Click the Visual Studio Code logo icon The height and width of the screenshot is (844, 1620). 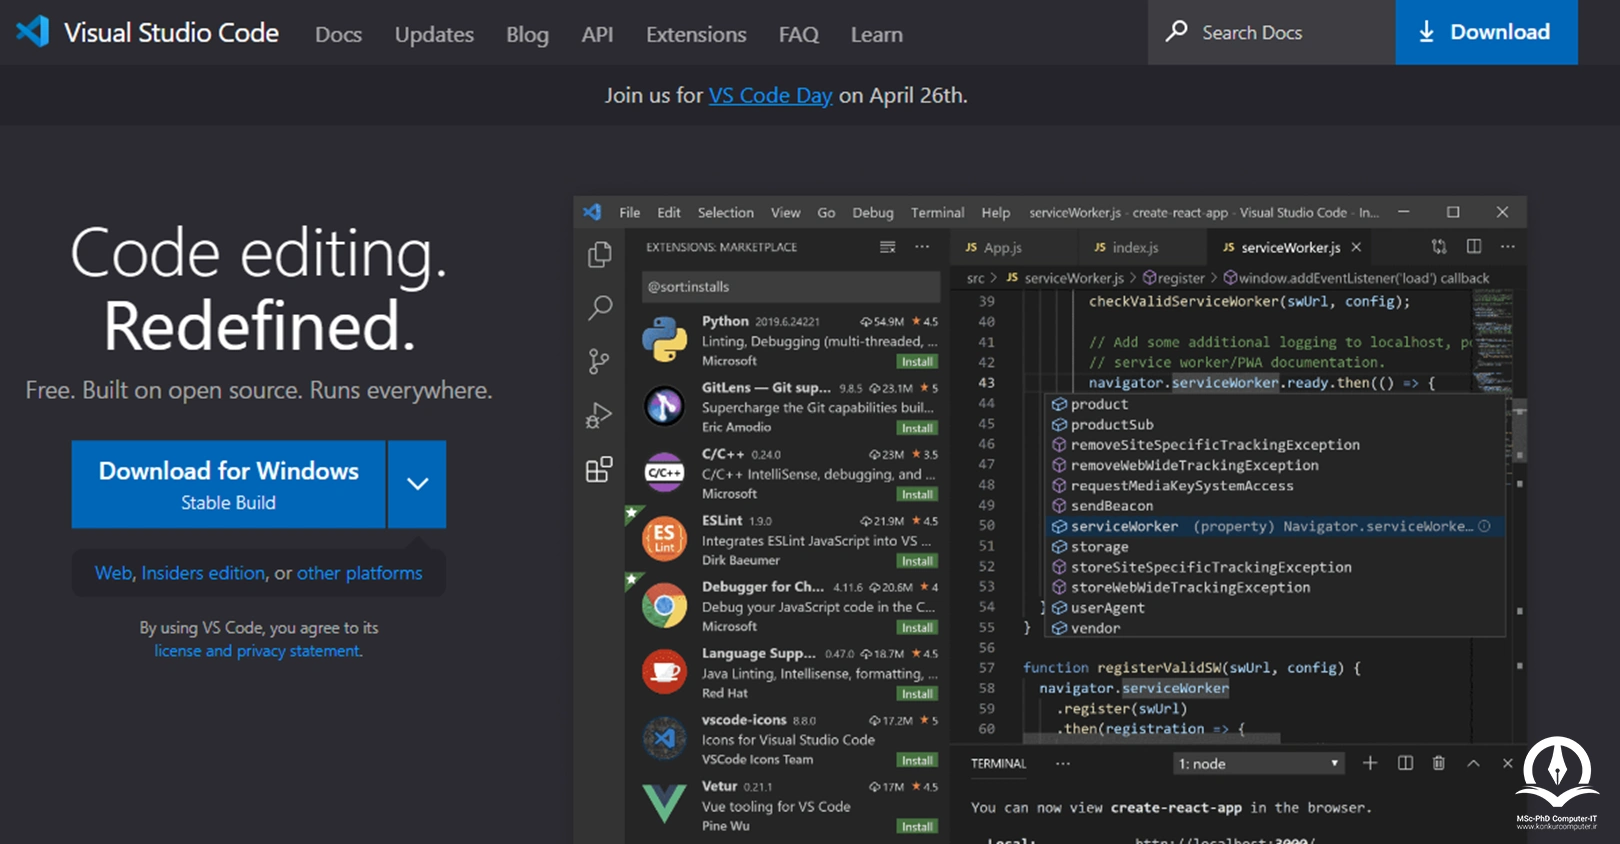(x=32, y=32)
